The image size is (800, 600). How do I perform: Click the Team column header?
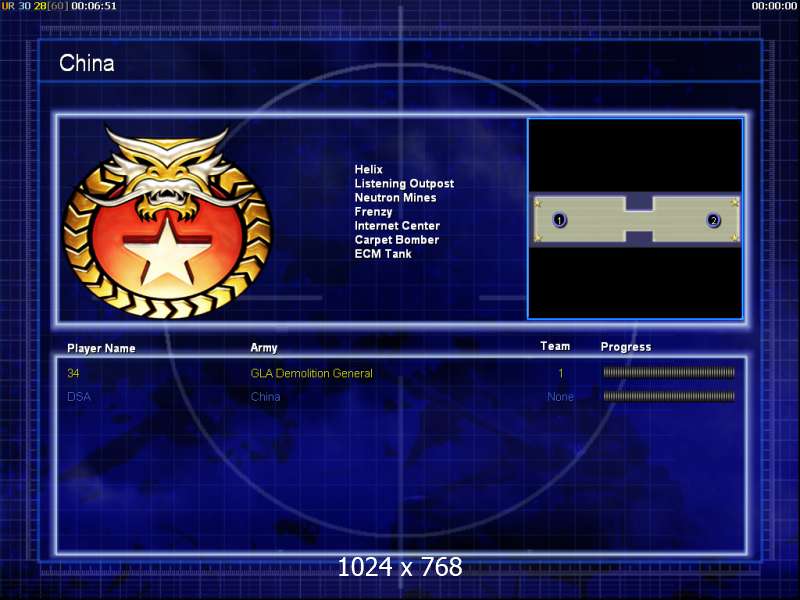[x=555, y=346]
